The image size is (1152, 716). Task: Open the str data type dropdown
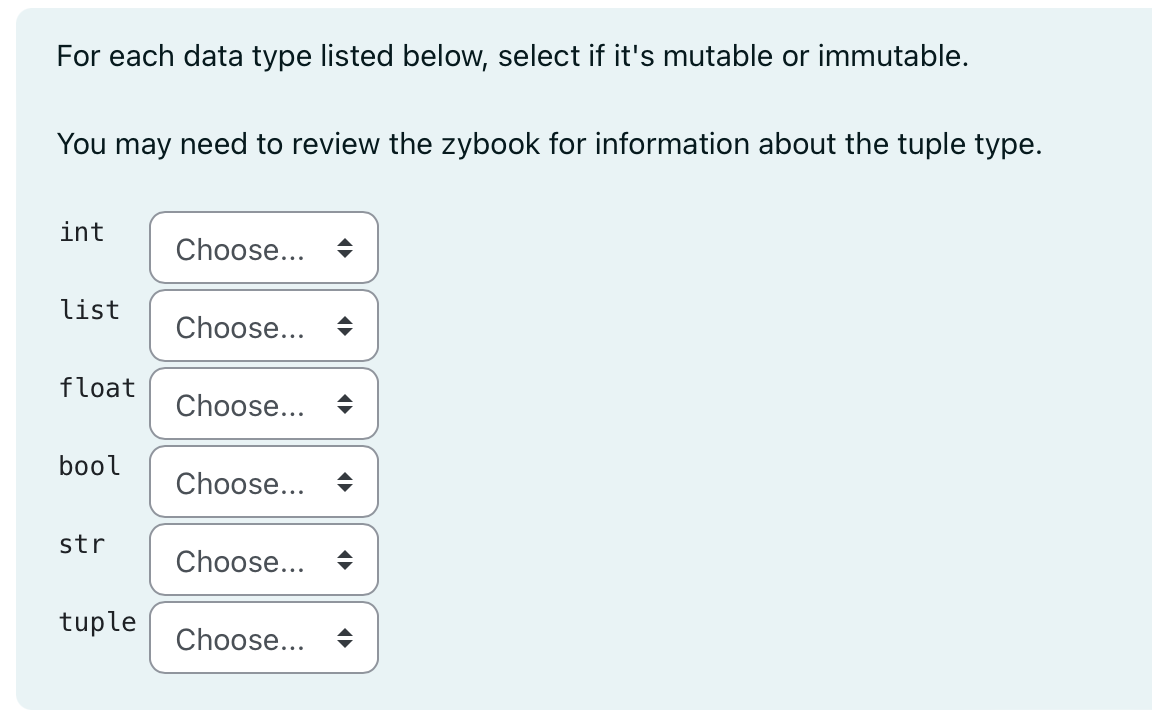(x=264, y=560)
